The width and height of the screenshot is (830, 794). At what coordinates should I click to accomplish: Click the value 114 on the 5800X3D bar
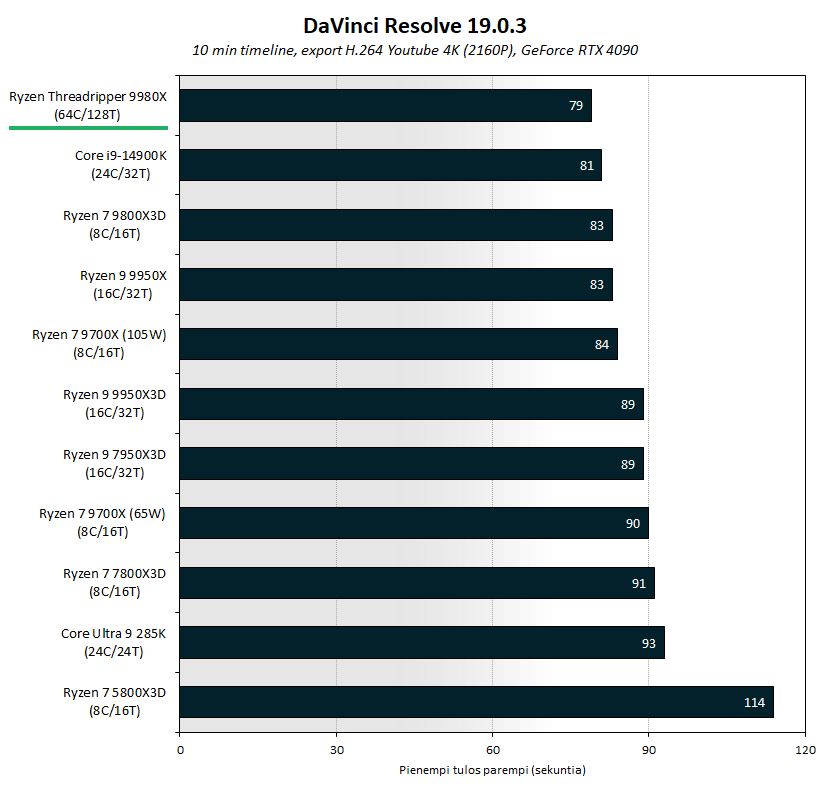coord(754,702)
